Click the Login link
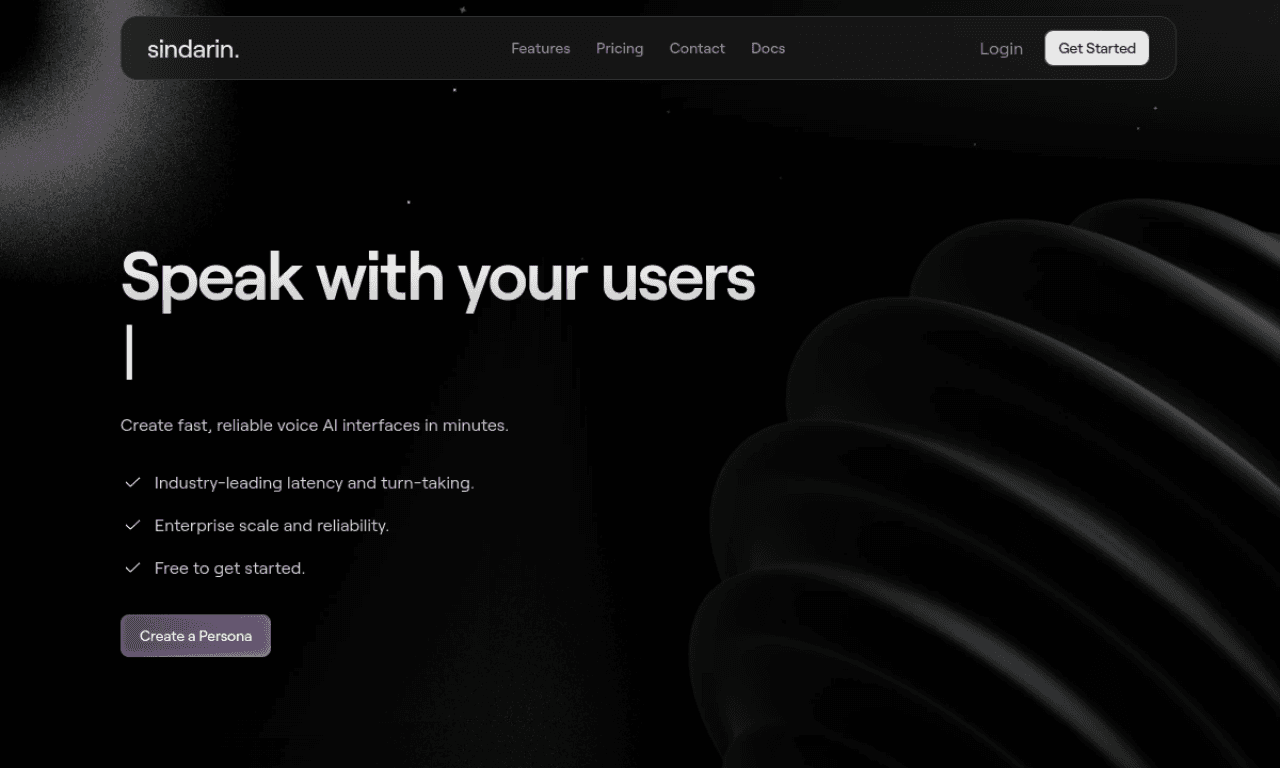Screen dimensions: 1280x768 coord(1001,48)
